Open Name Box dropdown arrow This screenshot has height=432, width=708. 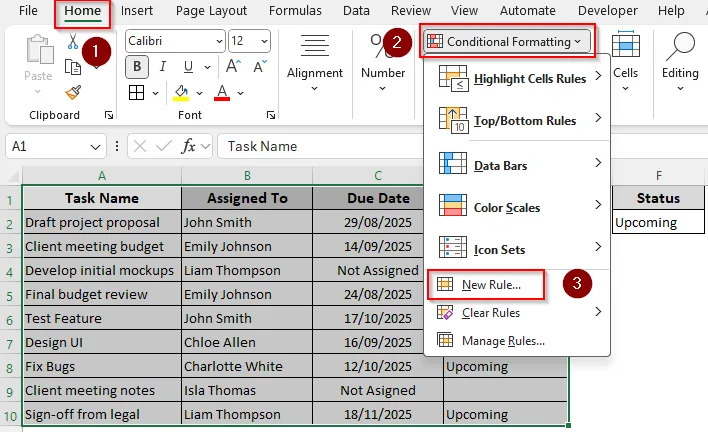(95, 147)
